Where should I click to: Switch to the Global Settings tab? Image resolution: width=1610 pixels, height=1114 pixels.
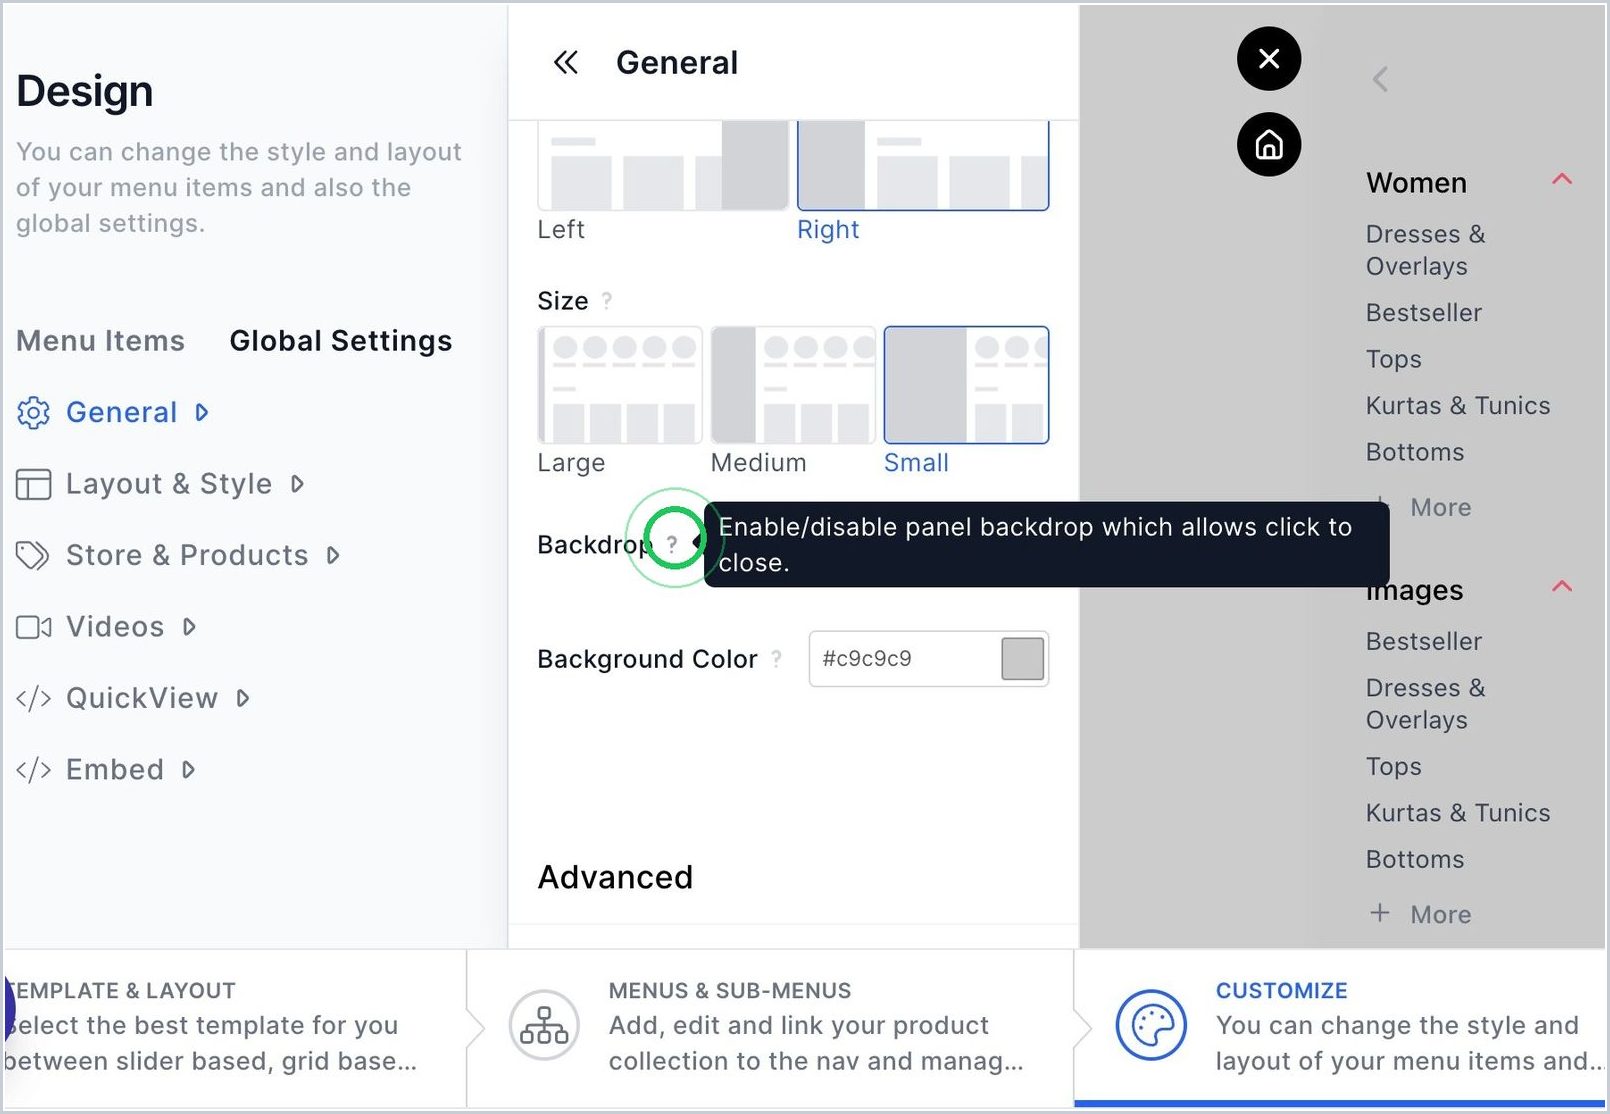pos(341,341)
